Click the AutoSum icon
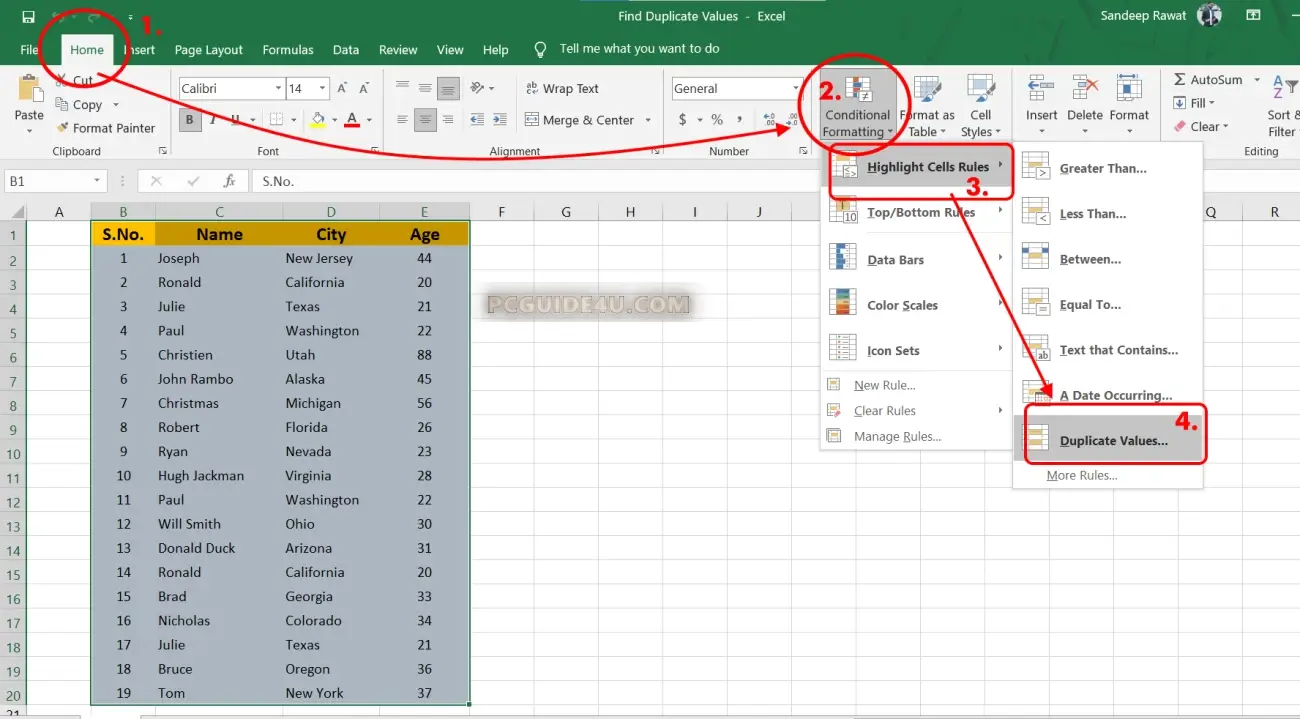The image size is (1300, 719). click(1180, 80)
